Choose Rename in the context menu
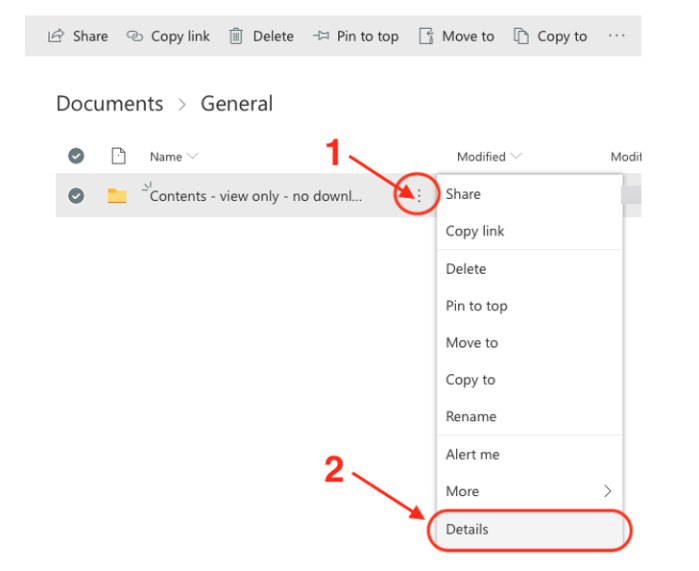 [471, 417]
